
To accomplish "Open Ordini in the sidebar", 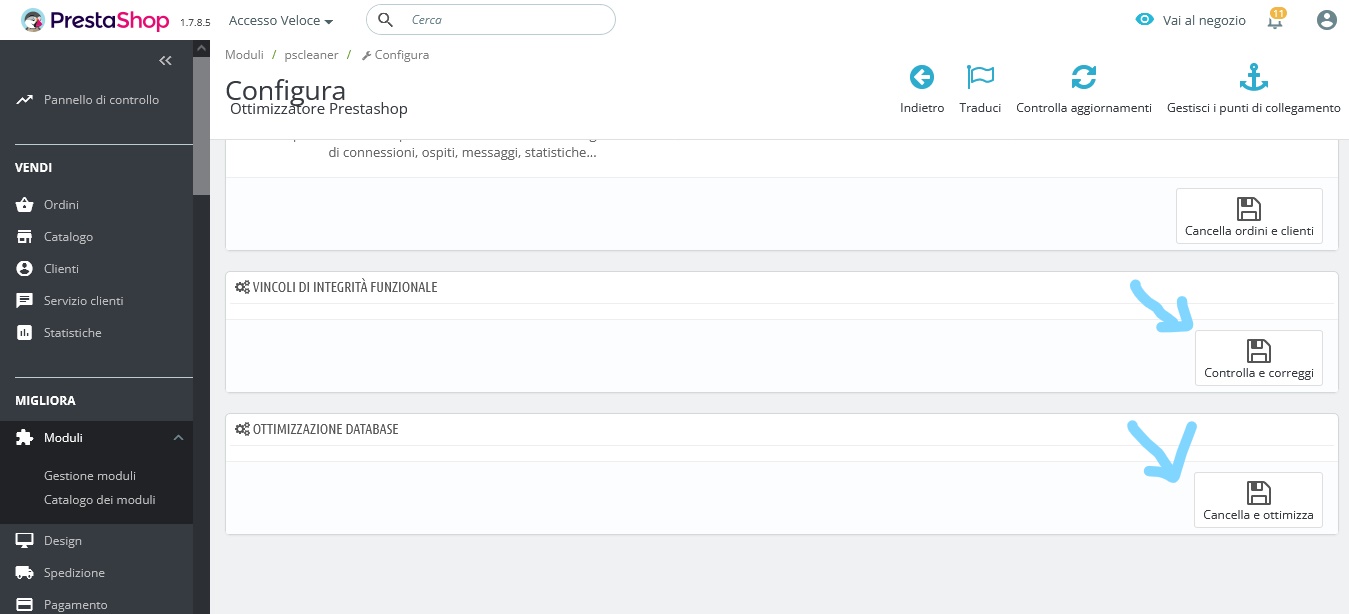I will (61, 205).
